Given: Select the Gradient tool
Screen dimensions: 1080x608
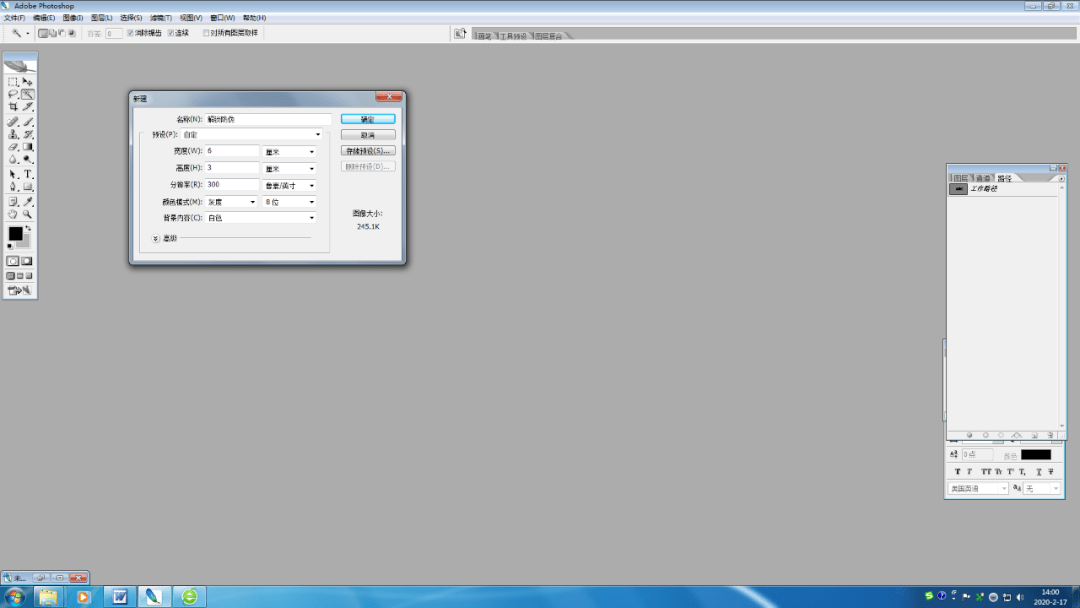Looking at the screenshot, I should 28,147.
